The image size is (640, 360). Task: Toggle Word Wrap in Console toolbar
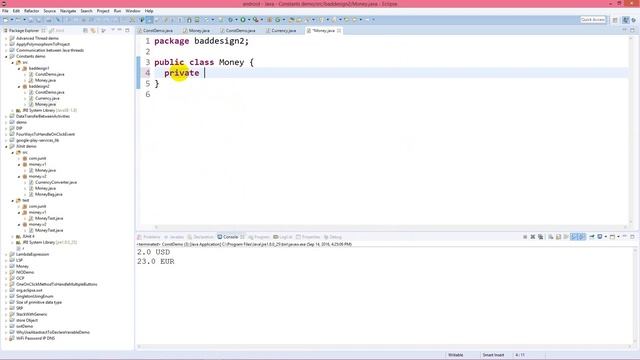click(566, 237)
